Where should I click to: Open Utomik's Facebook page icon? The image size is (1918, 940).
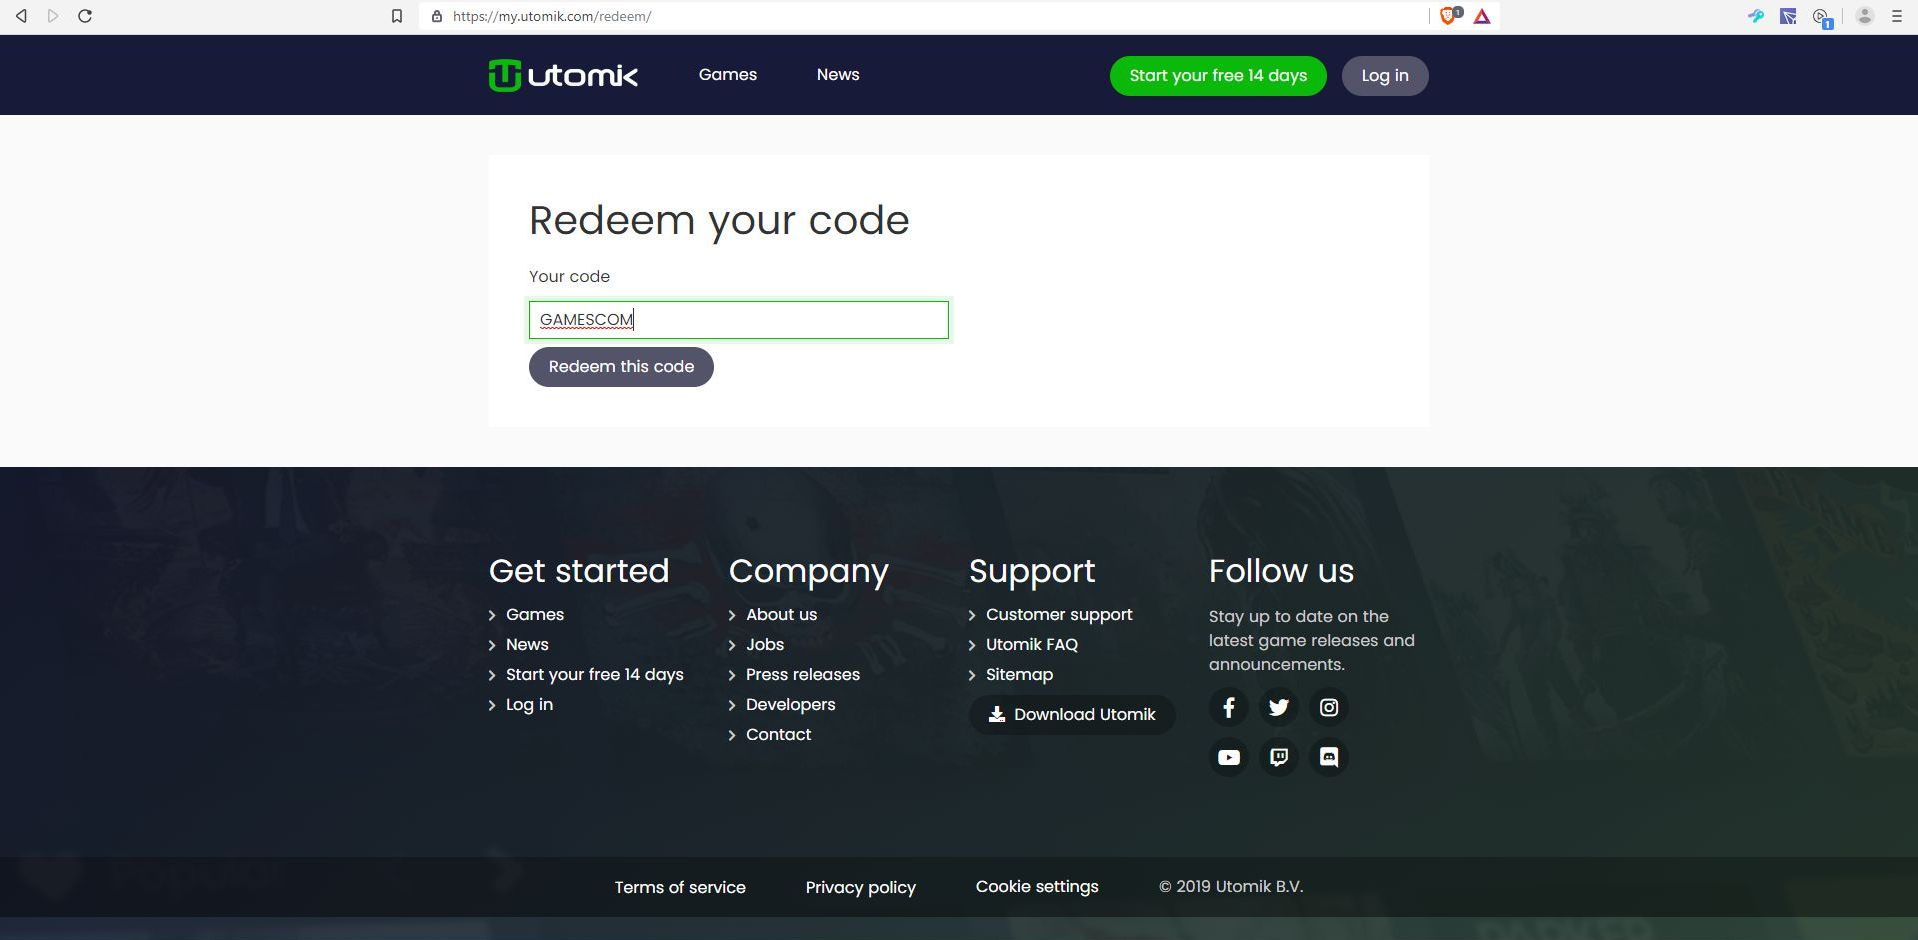pyautogui.click(x=1229, y=707)
